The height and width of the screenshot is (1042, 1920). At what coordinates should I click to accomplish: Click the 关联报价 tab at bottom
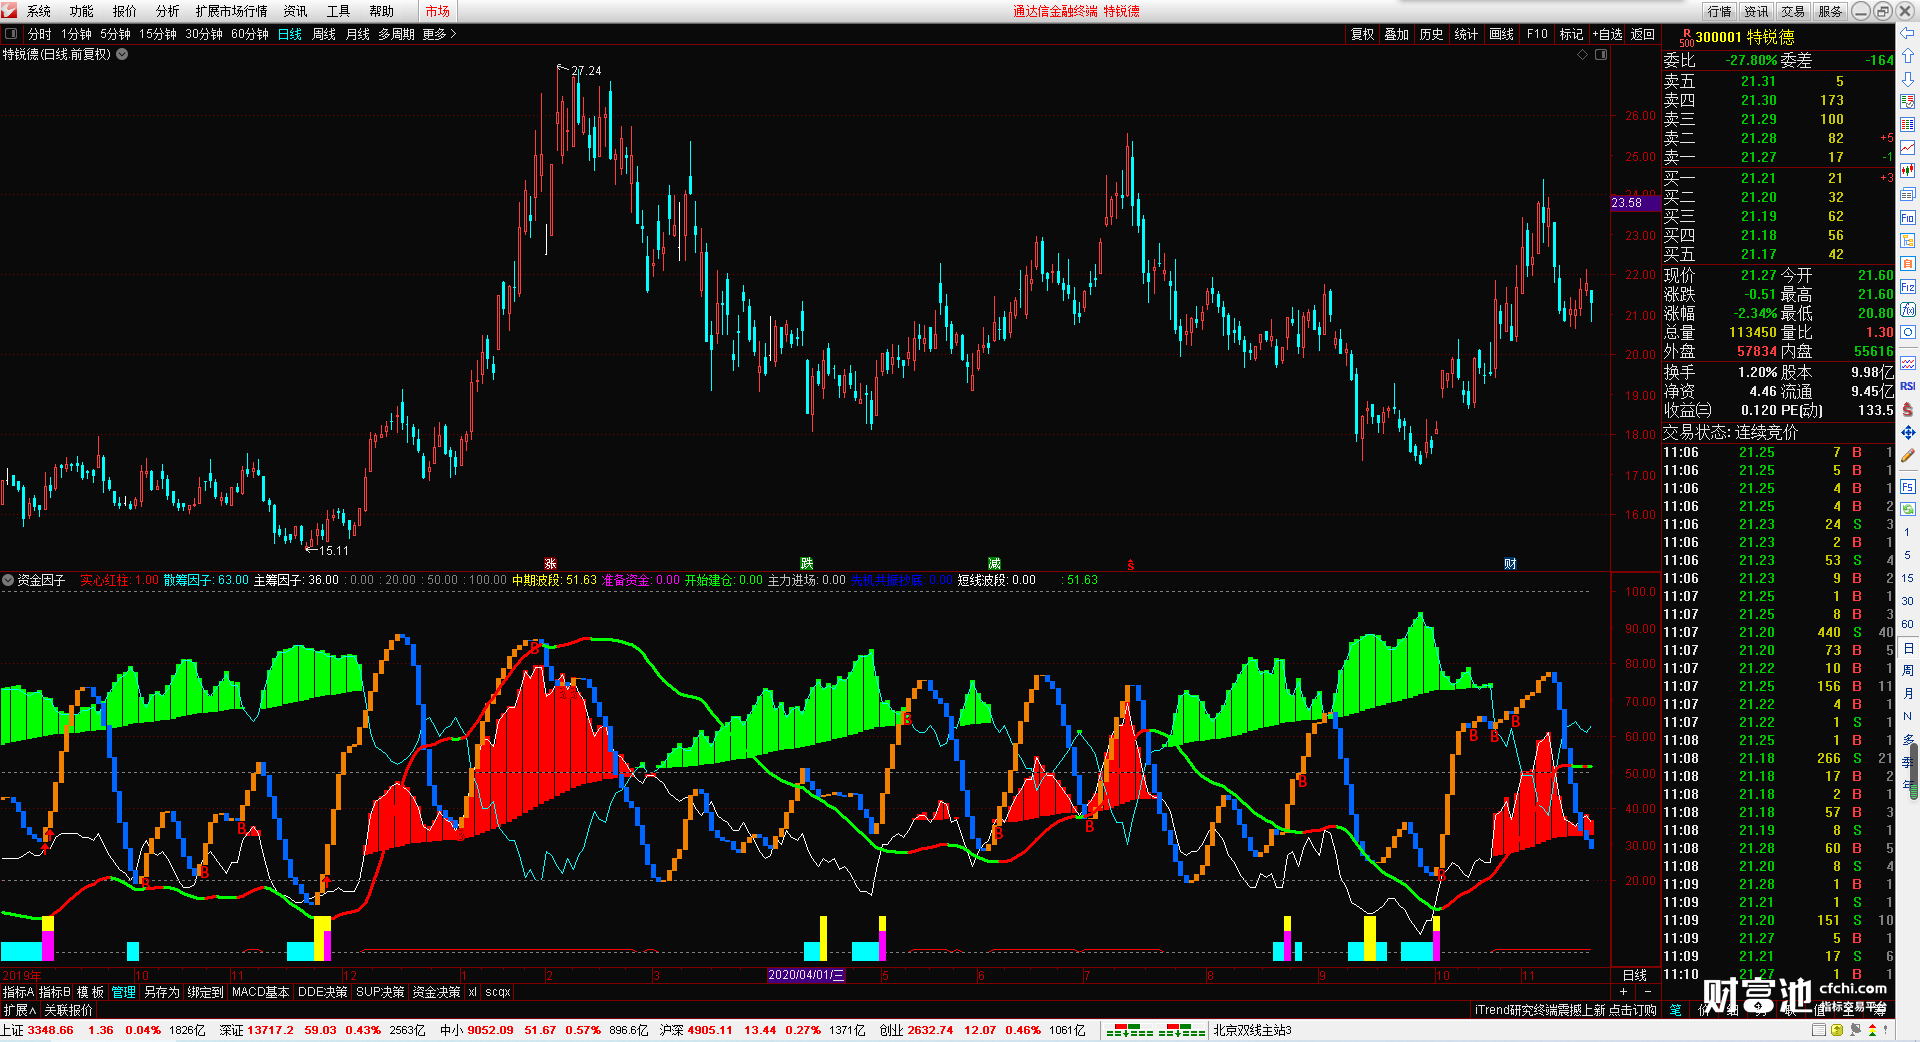(x=68, y=1010)
